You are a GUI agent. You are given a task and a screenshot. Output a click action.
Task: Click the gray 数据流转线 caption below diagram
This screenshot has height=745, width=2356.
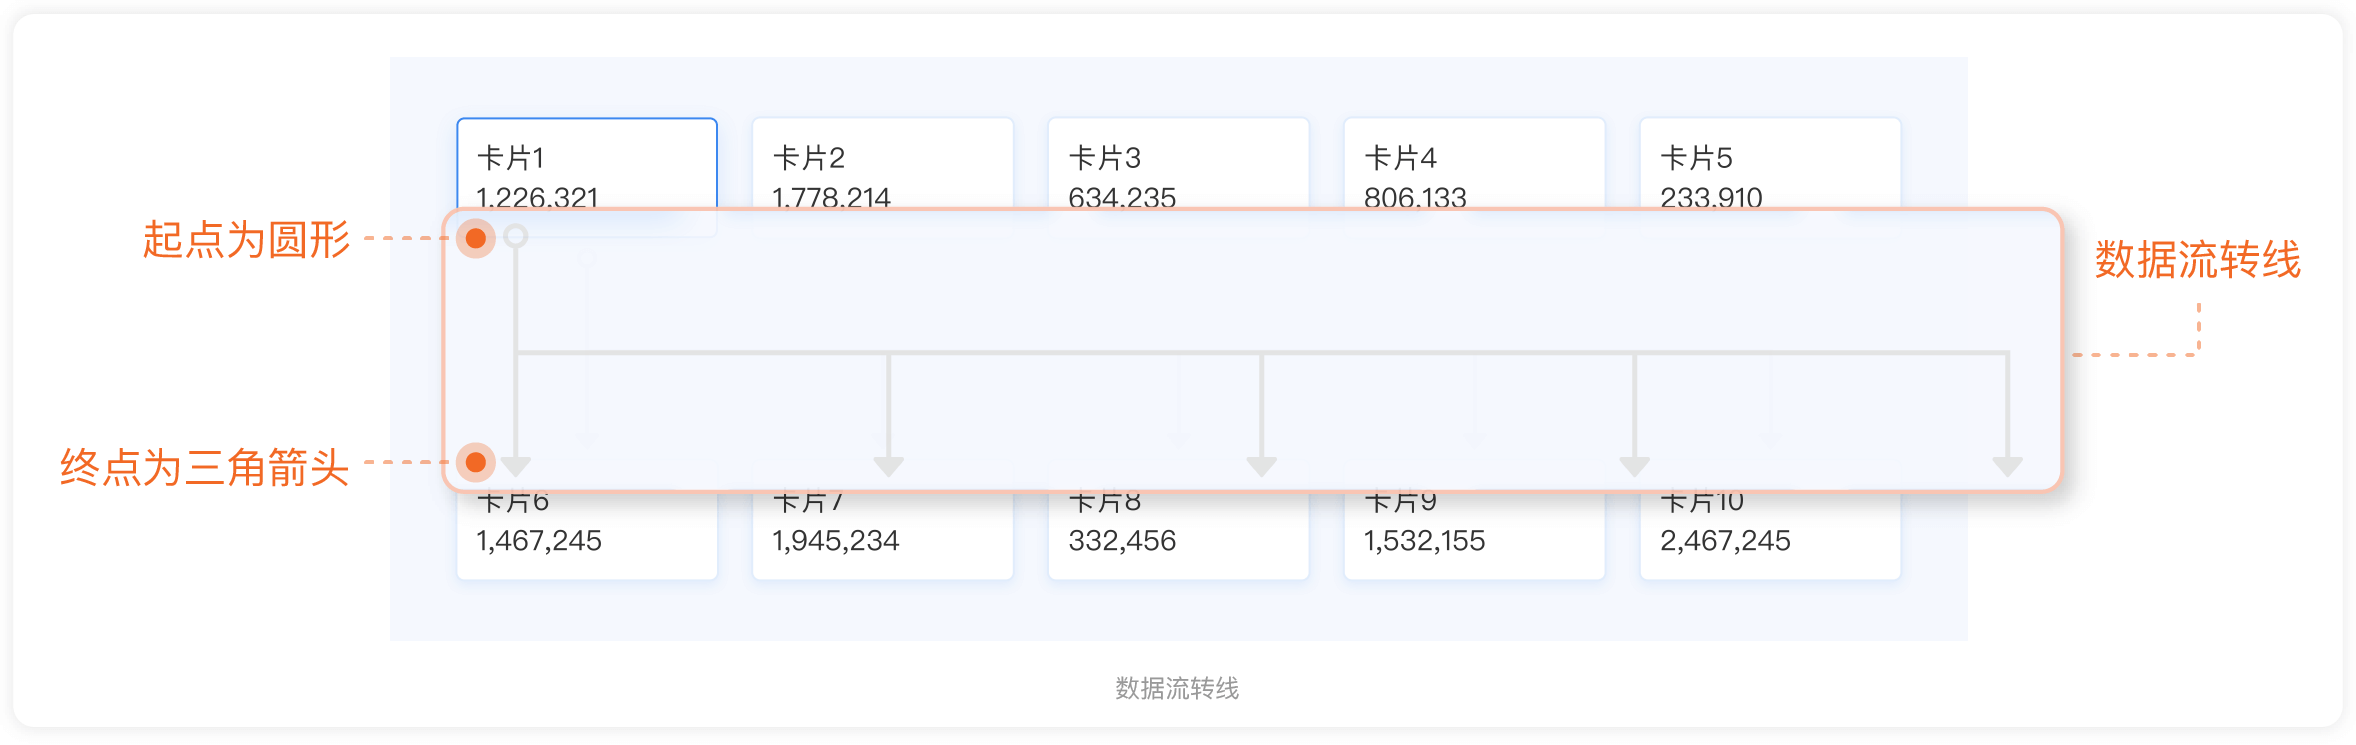pos(1177,688)
